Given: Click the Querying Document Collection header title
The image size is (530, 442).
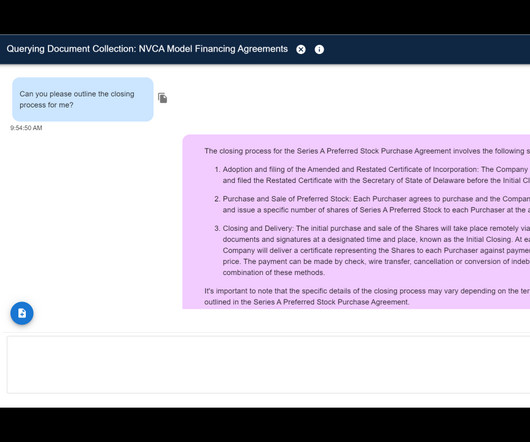Looking at the screenshot, I should click(x=147, y=49).
